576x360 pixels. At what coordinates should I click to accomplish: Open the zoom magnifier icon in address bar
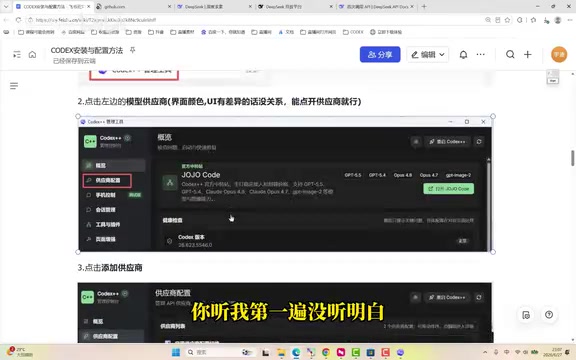point(488,20)
